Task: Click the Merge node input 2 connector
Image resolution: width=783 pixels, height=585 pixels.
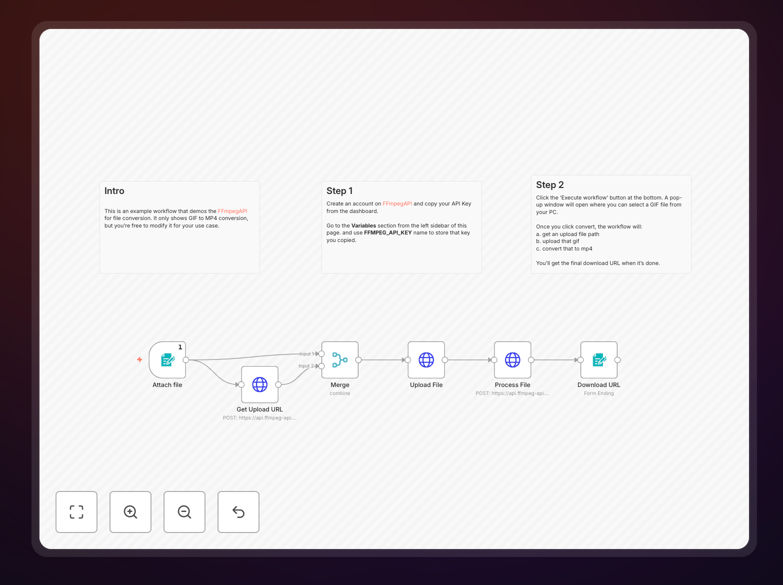Action: point(322,366)
